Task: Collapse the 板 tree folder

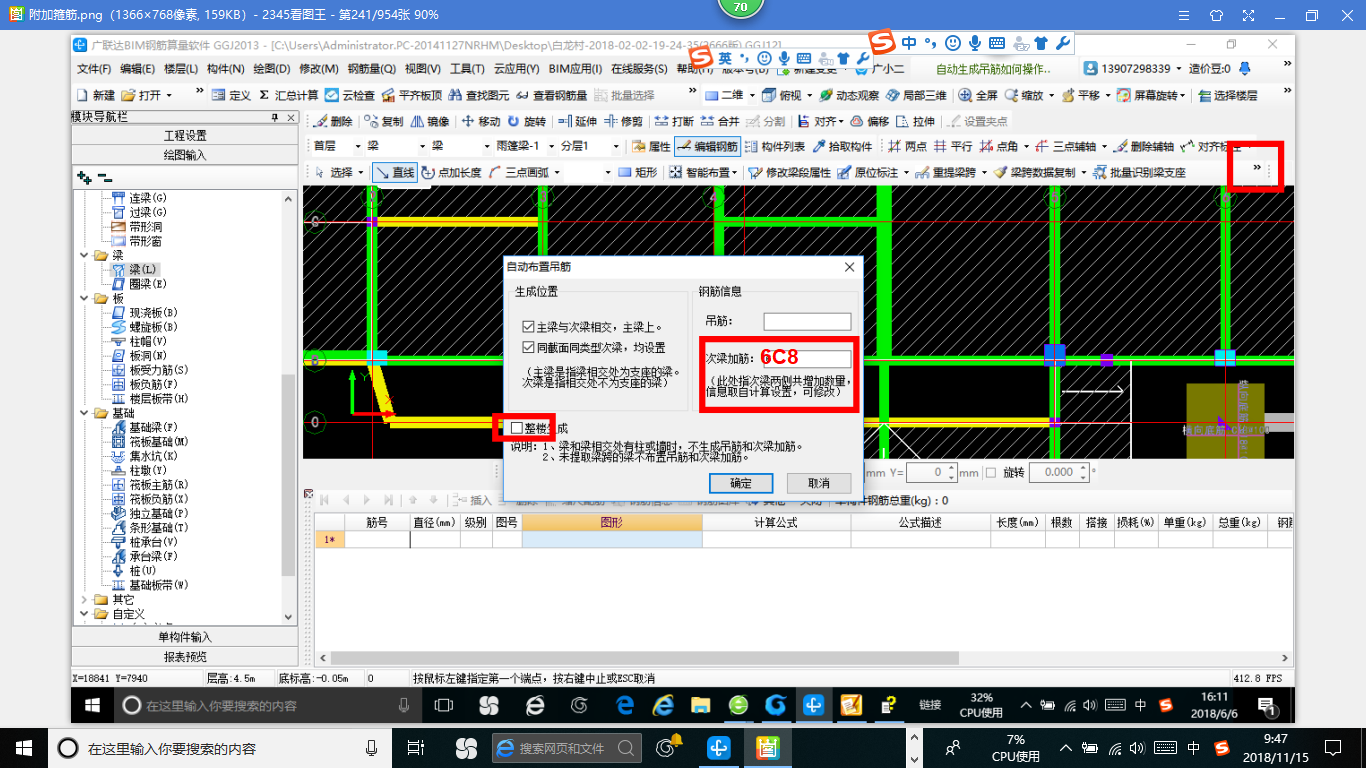Action: [x=85, y=298]
